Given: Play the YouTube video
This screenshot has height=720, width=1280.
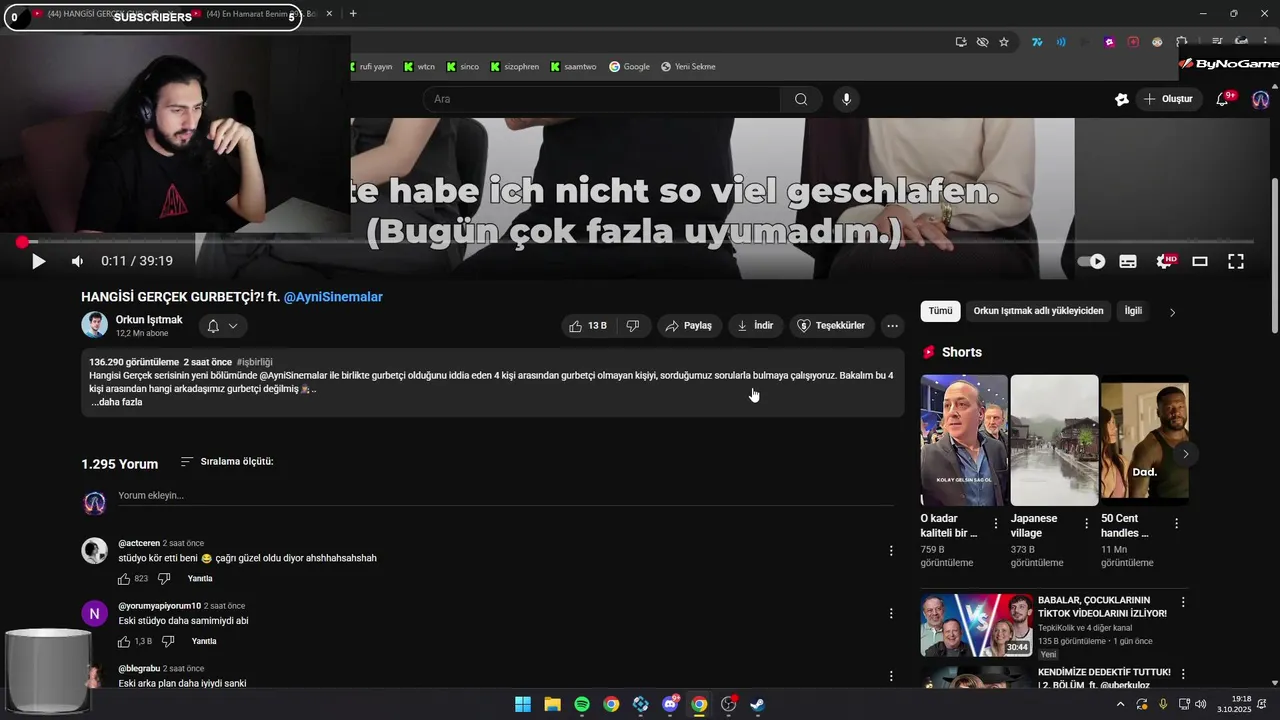Looking at the screenshot, I should point(38,261).
